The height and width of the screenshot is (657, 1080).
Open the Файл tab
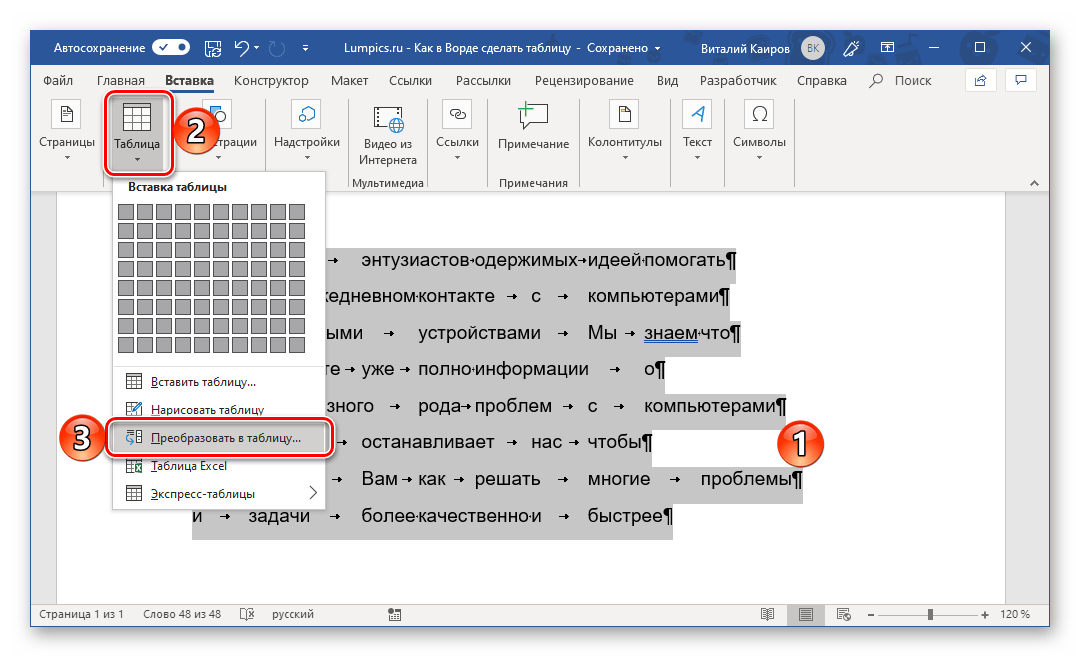point(58,81)
